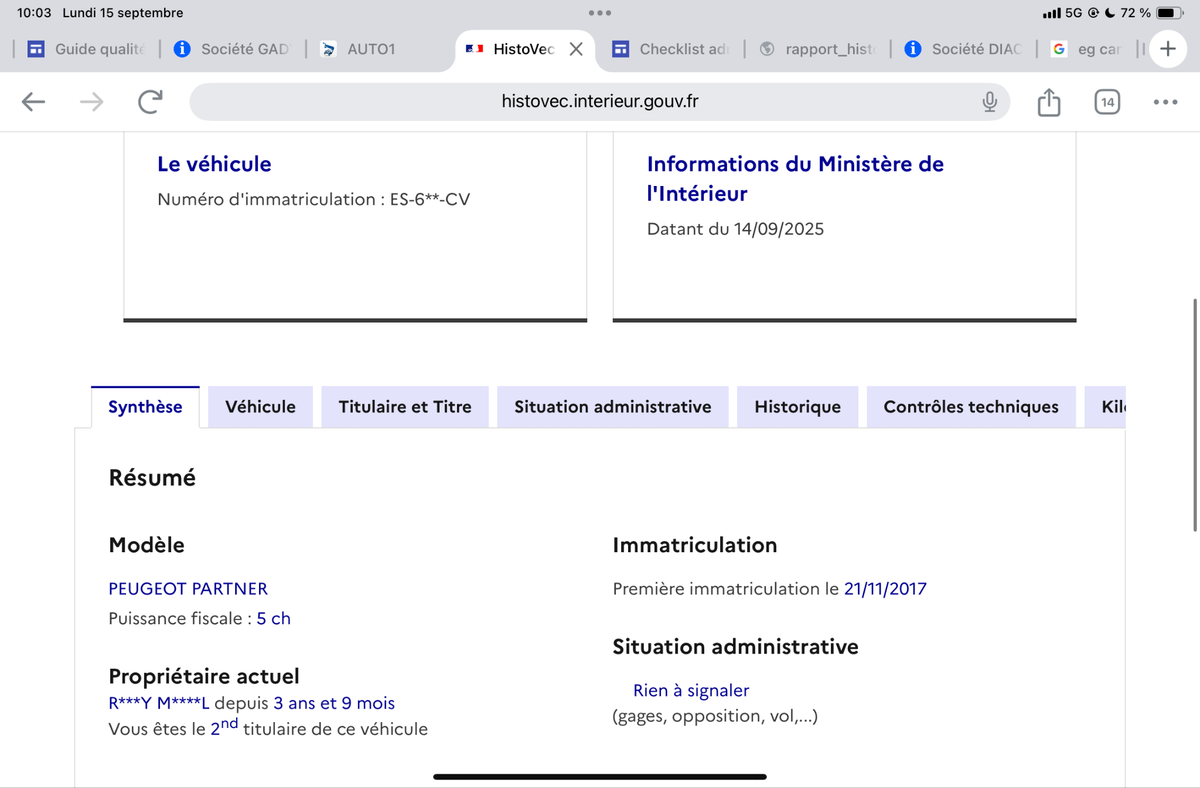The height and width of the screenshot is (788, 1200).
Task: Tap the home indicator bar at bottom
Action: tap(600, 776)
